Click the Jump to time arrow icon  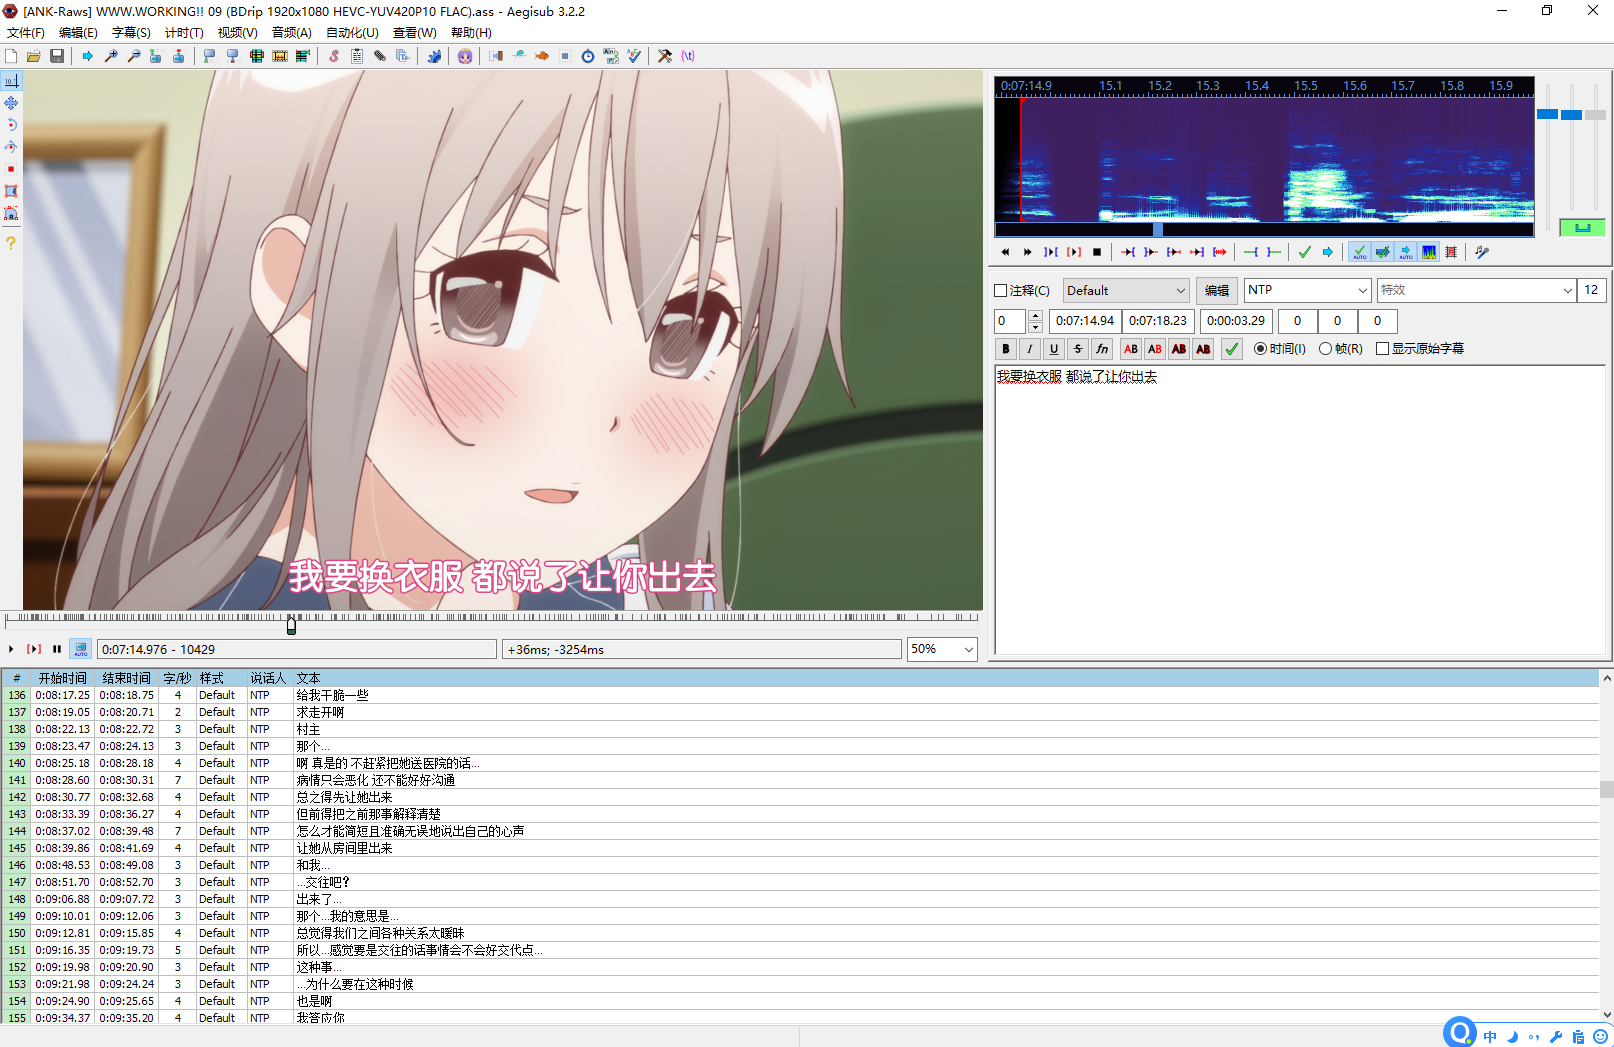coord(88,56)
